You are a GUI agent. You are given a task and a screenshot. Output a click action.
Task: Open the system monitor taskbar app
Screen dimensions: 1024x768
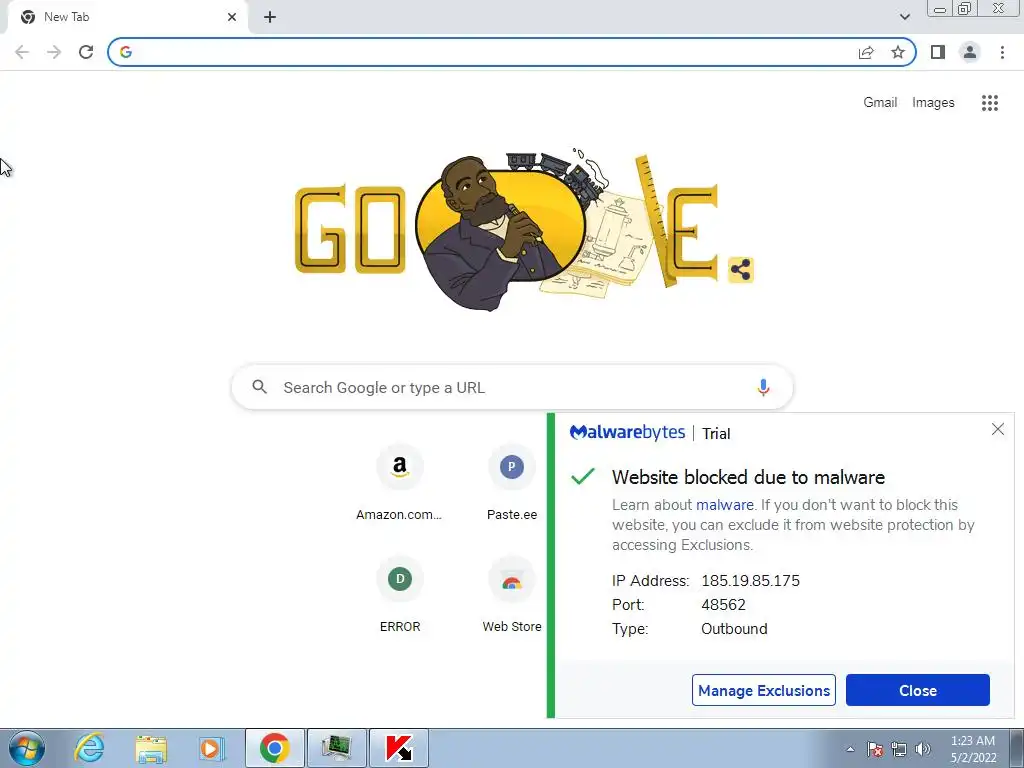click(x=336, y=748)
